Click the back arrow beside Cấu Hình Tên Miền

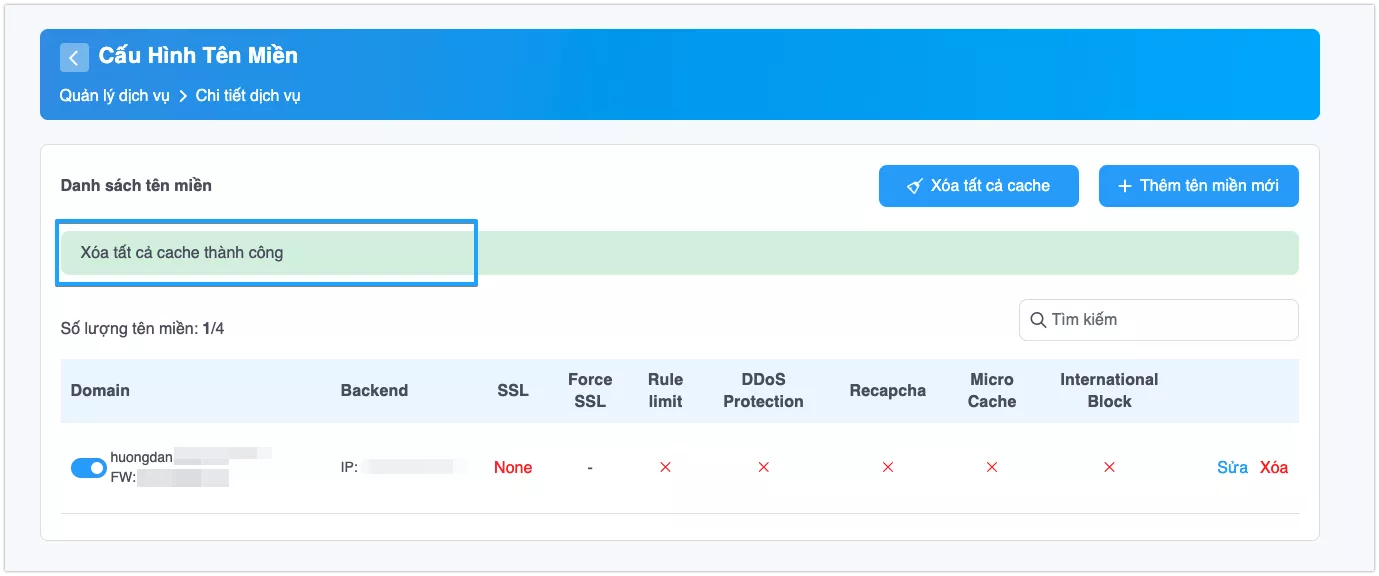(x=74, y=57)
